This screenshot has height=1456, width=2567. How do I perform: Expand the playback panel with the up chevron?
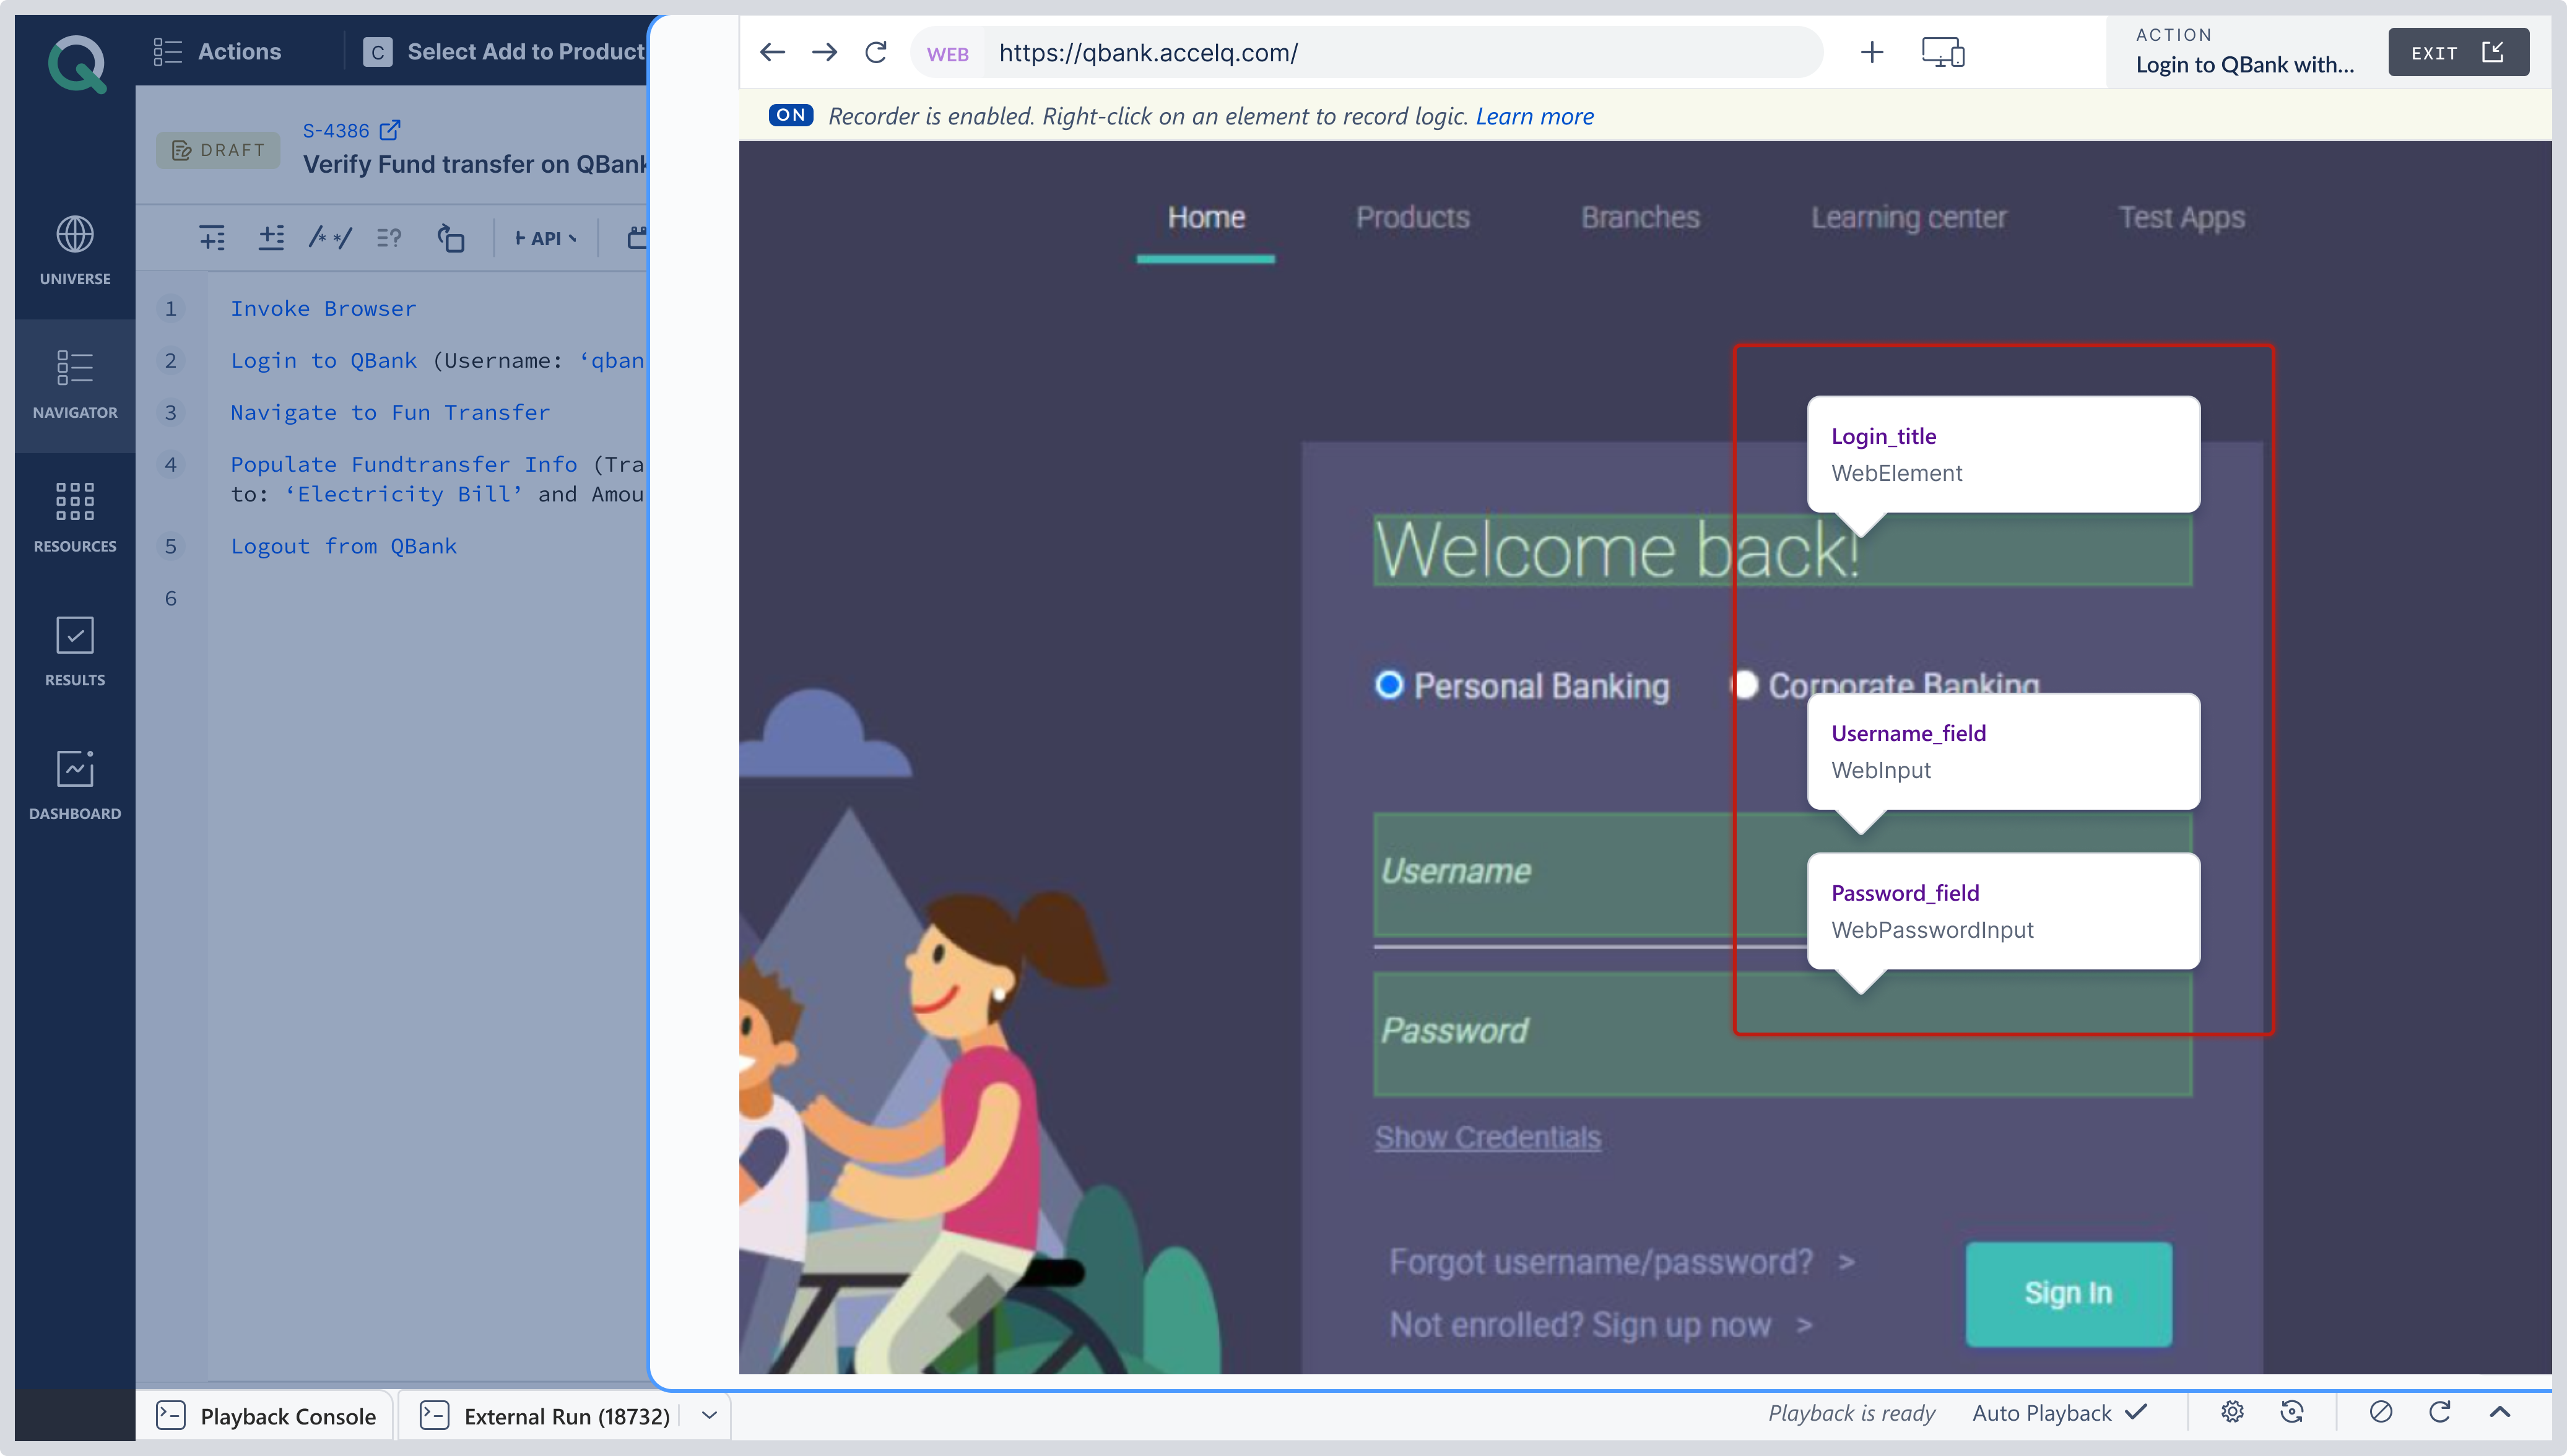coord(2500,1412)
